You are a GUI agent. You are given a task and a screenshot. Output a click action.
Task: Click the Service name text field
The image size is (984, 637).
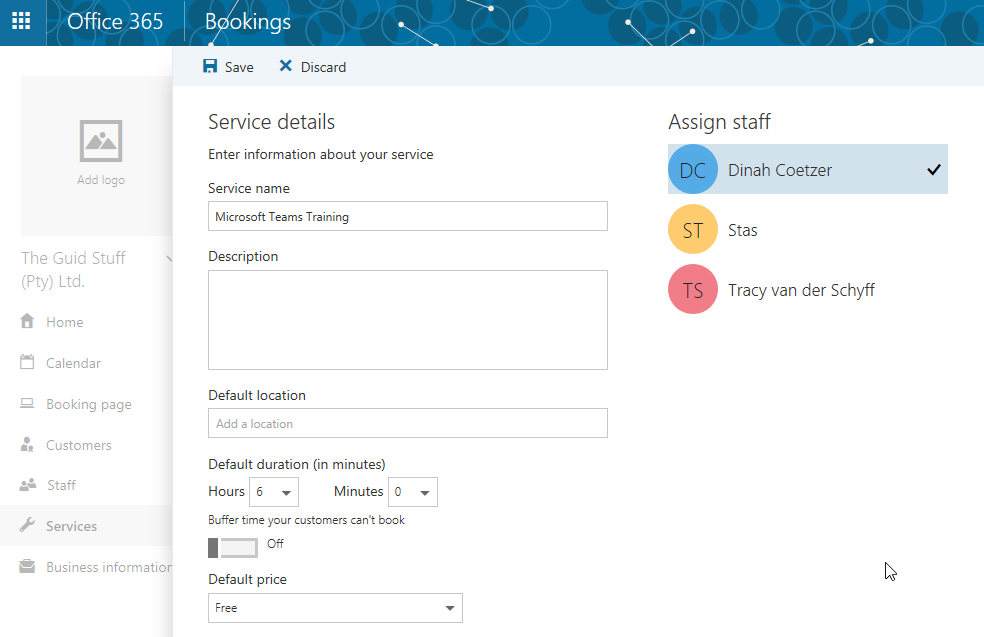(407, 216)
